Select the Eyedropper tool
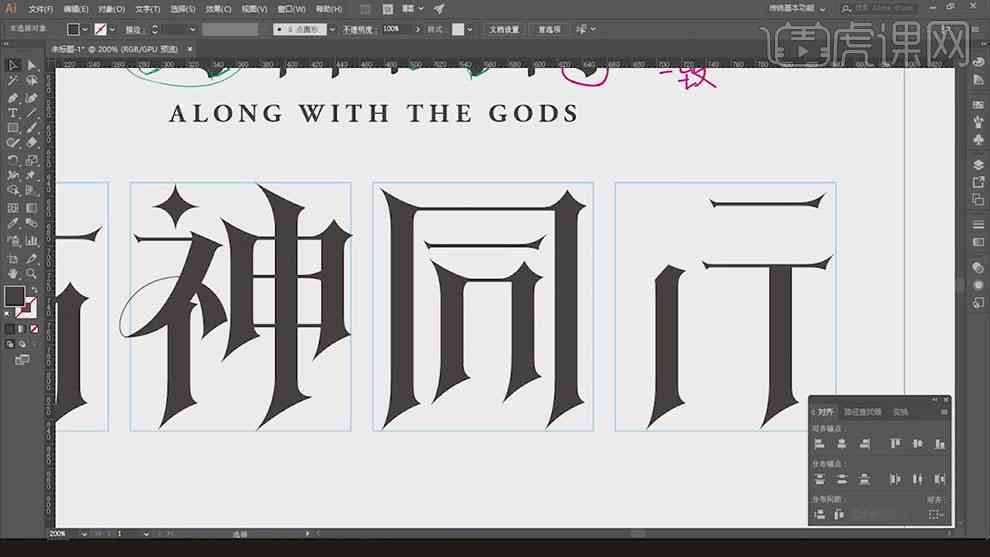Viewport: 990px width, 557px height. click(13, 223)
